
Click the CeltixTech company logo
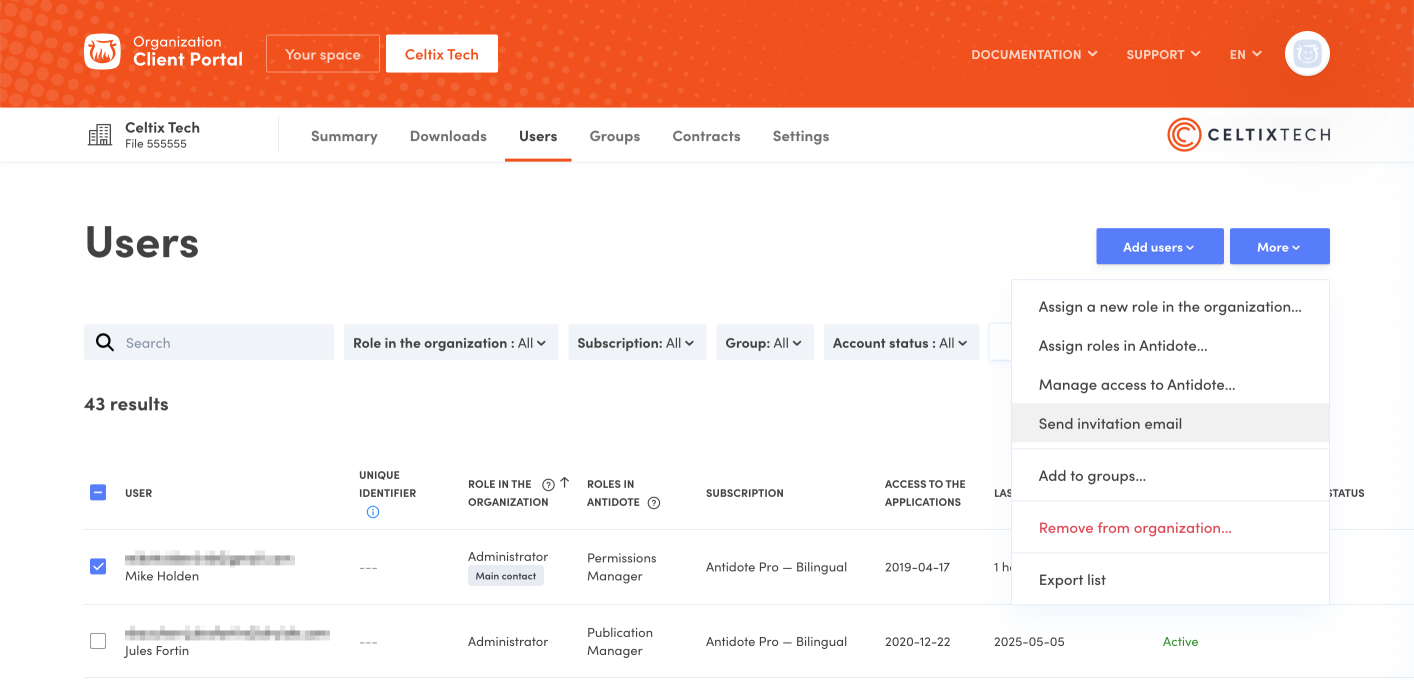point(1248,135)
